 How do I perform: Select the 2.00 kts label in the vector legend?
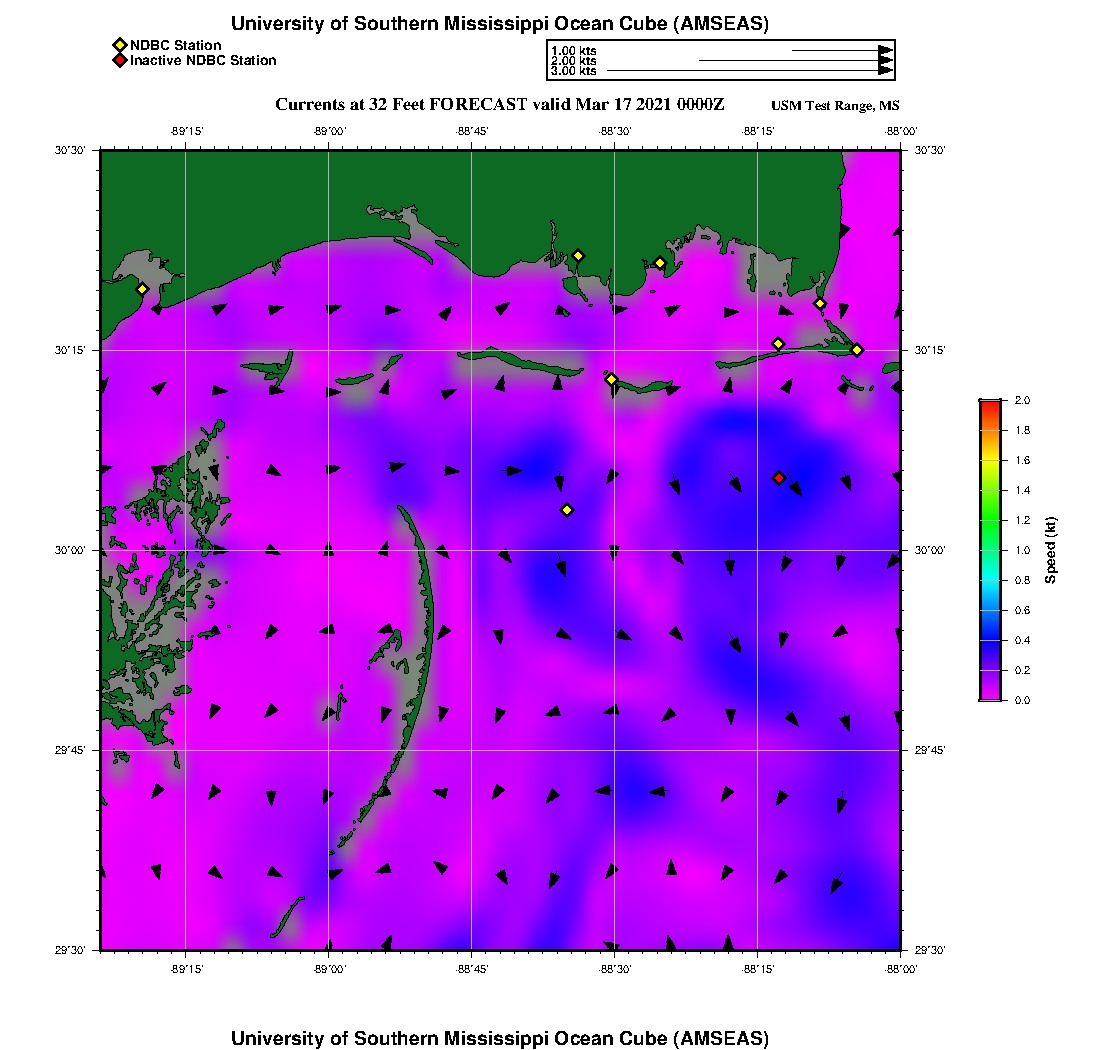coord(573,61)
